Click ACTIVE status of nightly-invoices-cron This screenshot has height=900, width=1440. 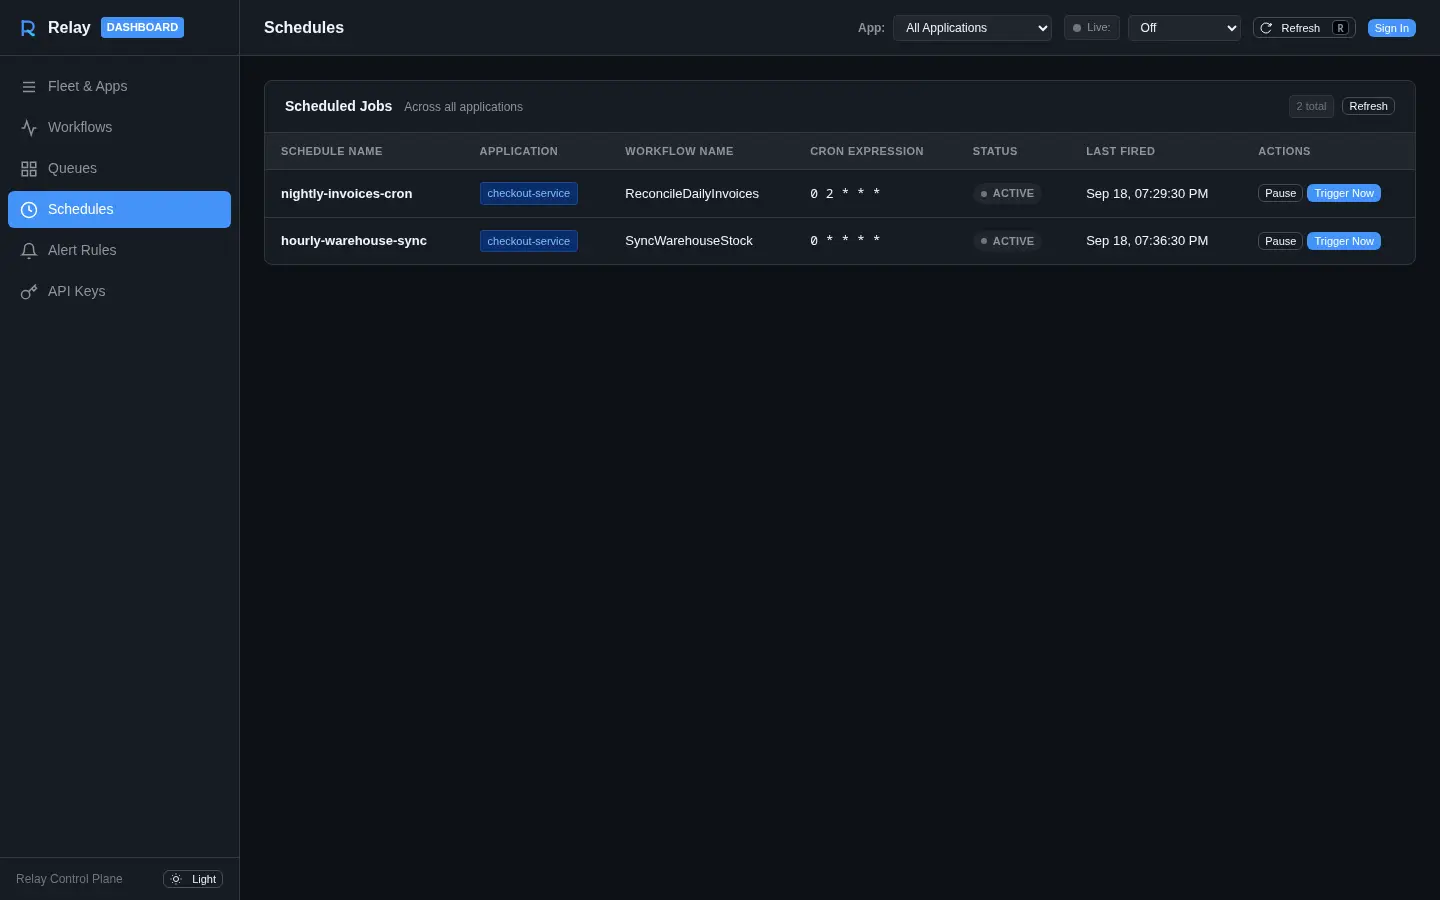click(1007, 193)
